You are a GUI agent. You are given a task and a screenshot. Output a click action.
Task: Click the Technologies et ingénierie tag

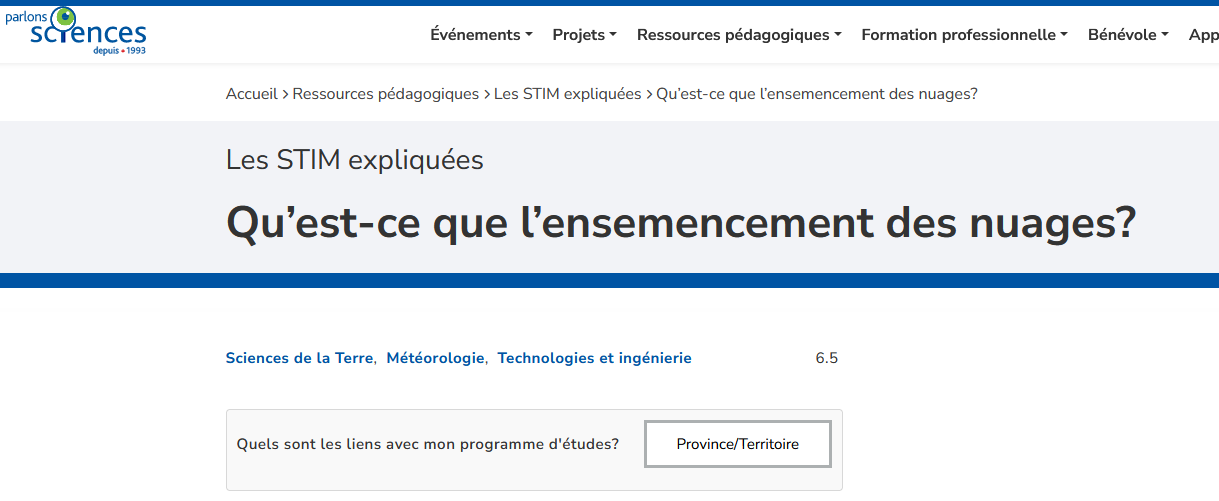pos(594,358)
